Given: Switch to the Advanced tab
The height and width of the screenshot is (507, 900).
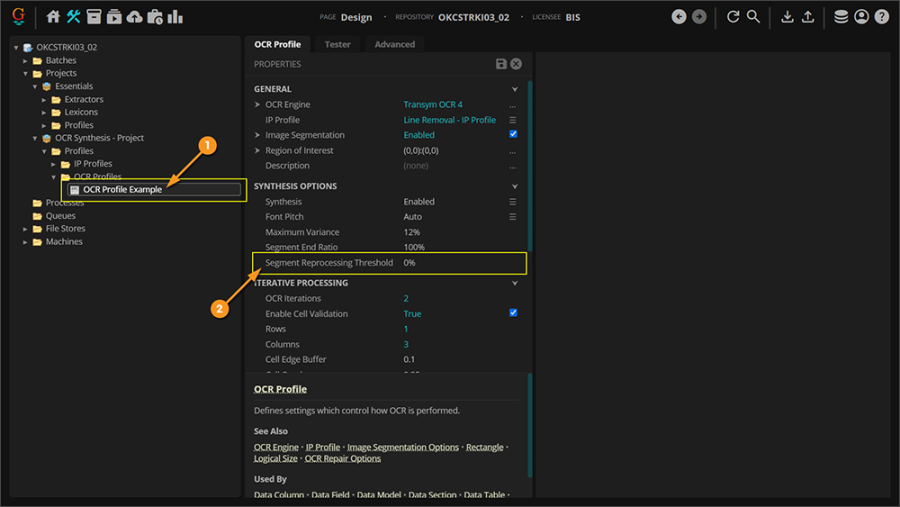Looking at the screenshot, I should (394, 44).
